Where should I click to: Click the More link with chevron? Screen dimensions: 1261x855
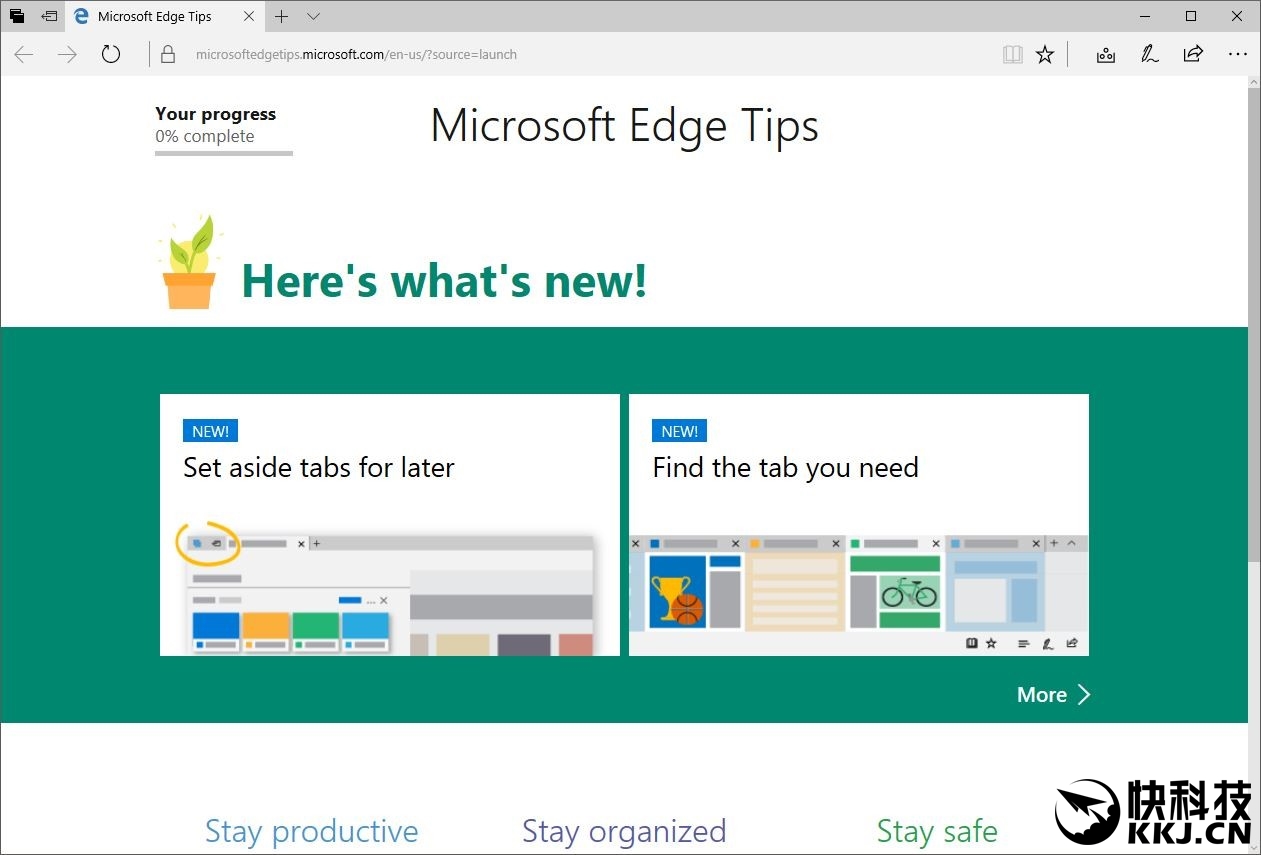click(x=1053, y=694)
